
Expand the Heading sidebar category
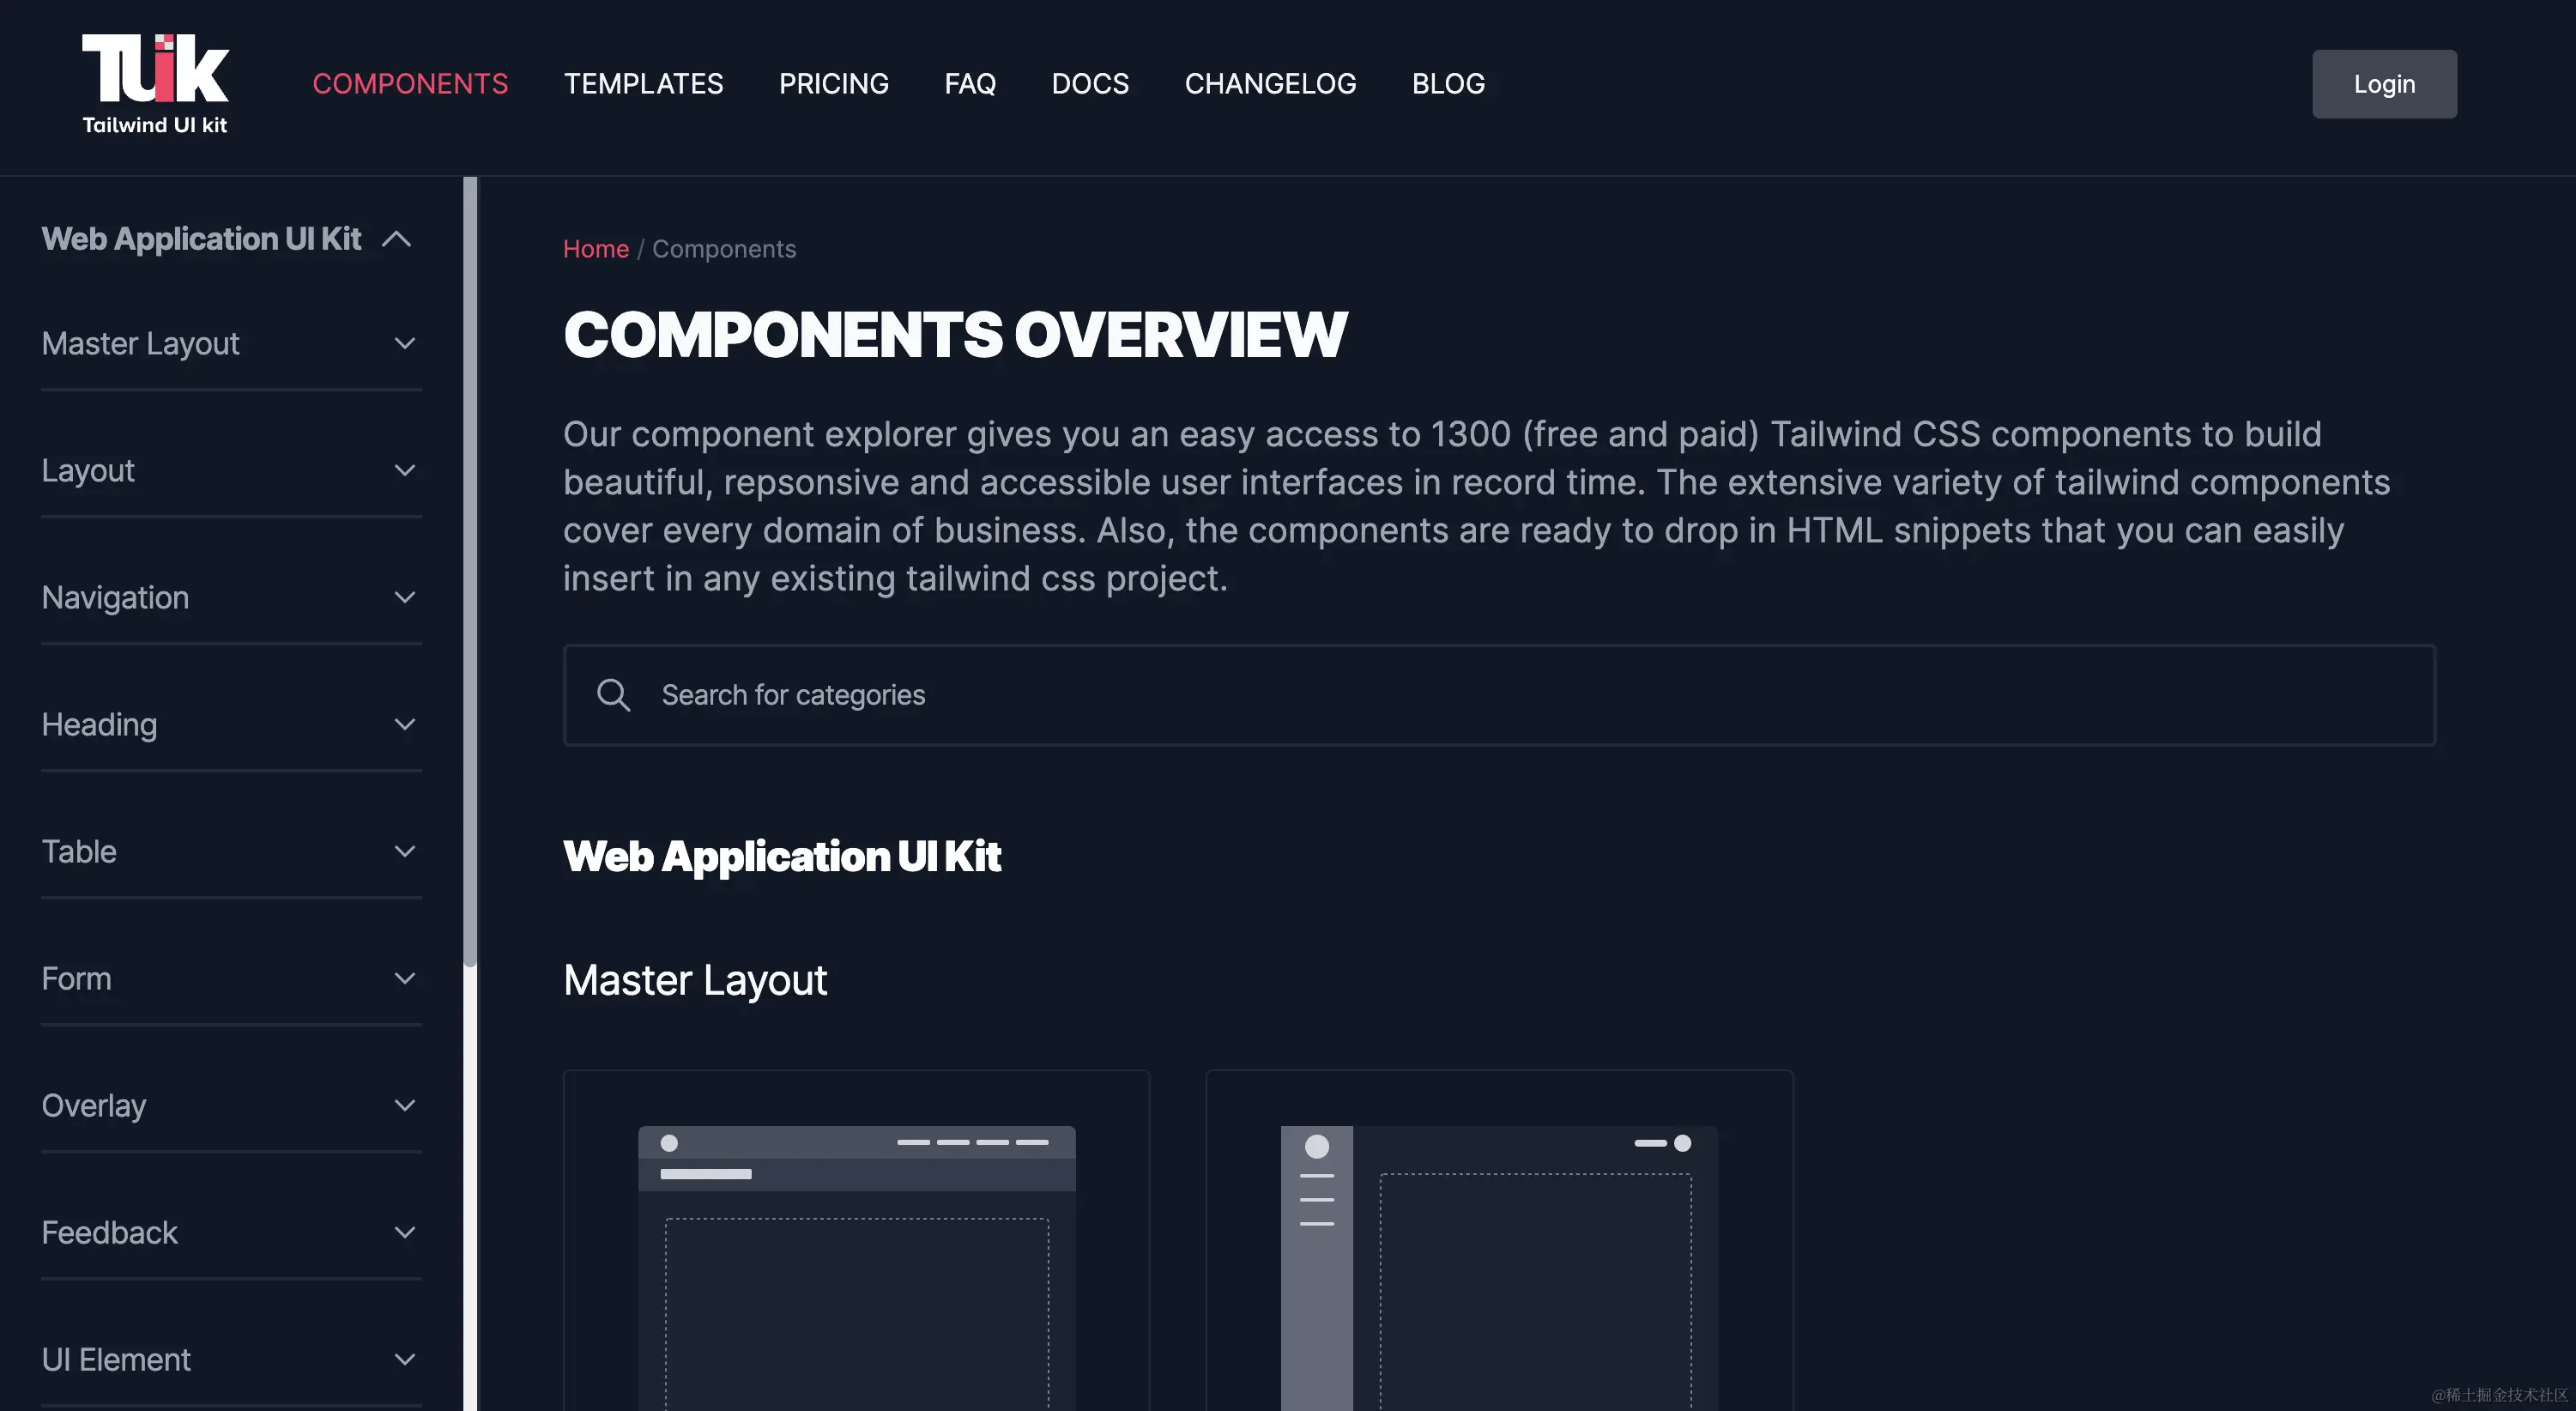pos(99,725)
